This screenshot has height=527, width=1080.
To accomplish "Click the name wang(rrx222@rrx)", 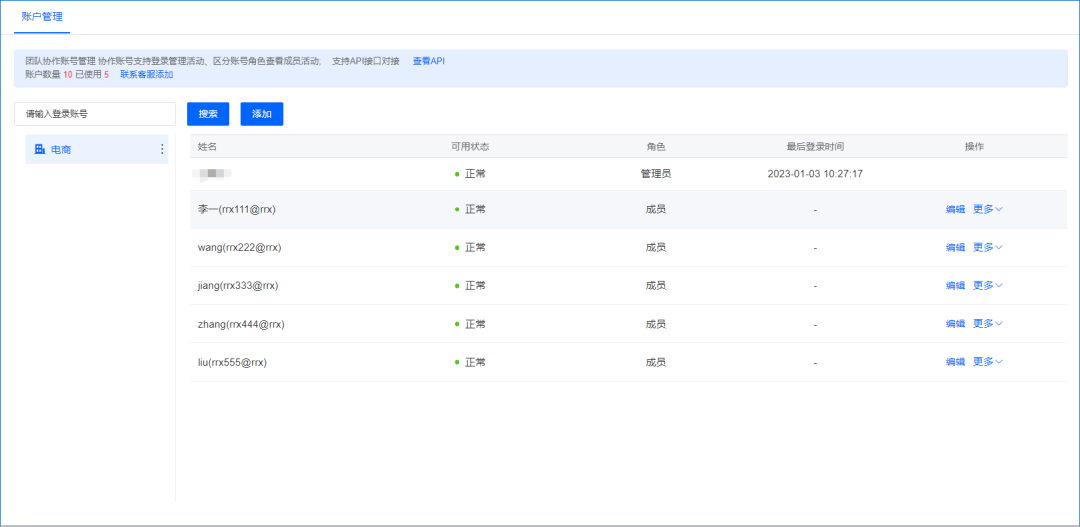I will [240, 247].
